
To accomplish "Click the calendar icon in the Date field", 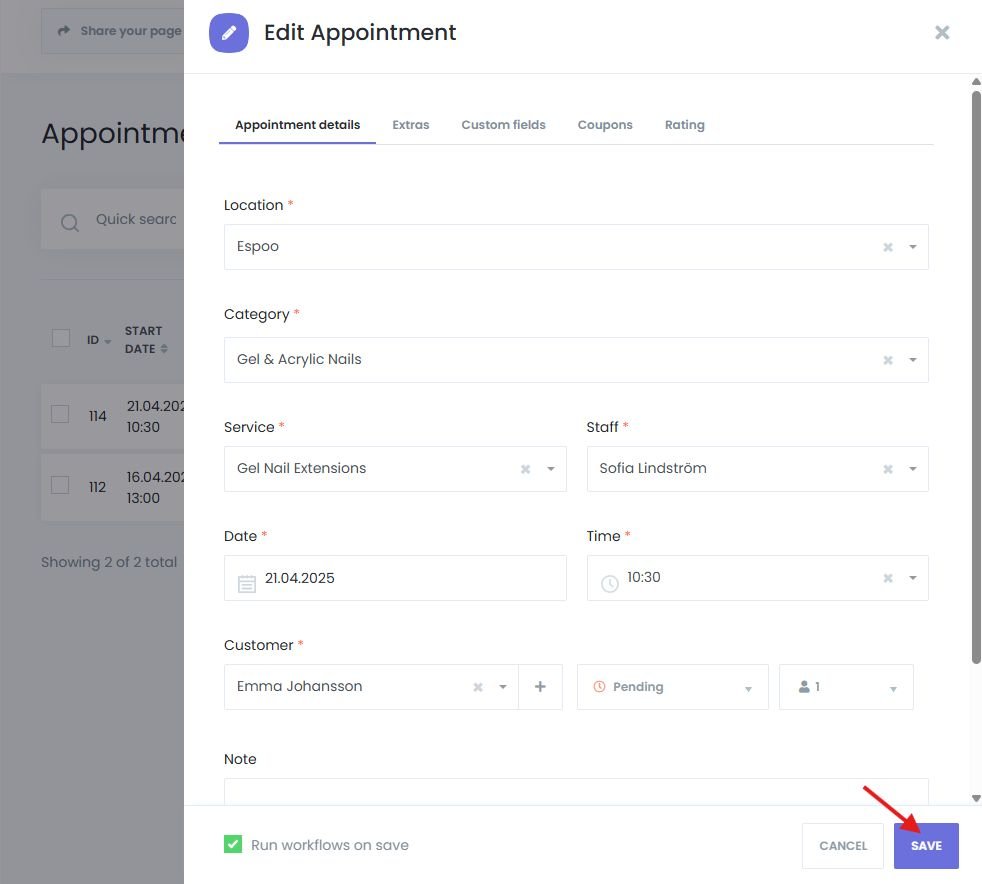I will [247, 578].
